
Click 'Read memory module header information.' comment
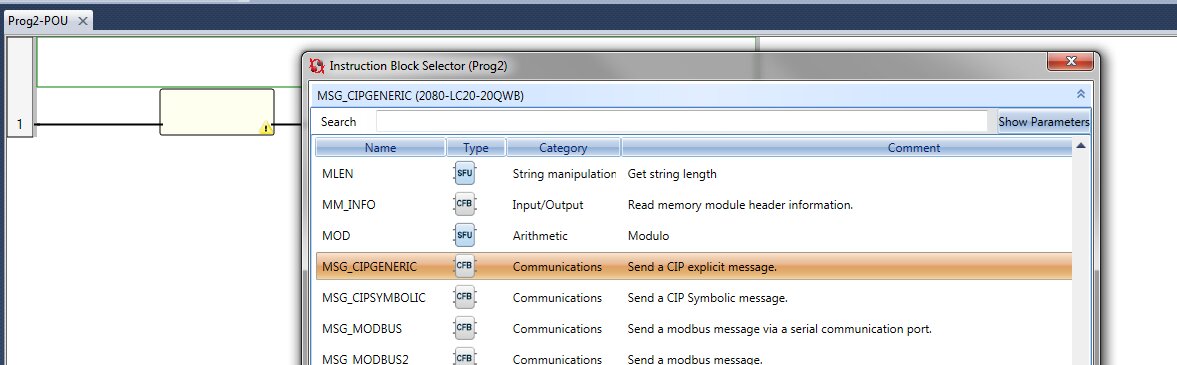tap(740, 204)
